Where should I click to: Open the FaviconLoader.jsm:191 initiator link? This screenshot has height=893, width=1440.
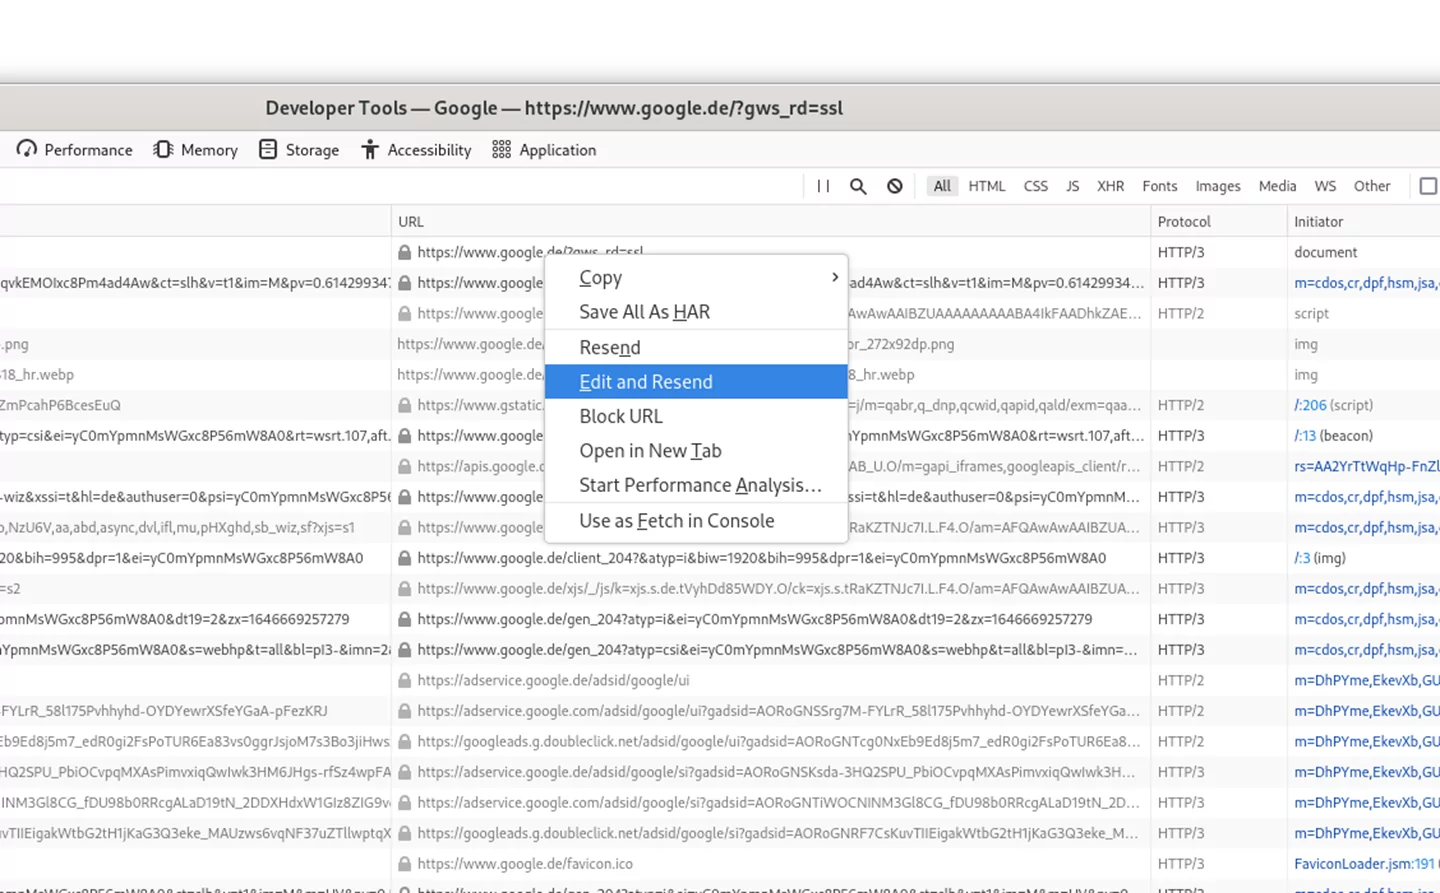click(1364, 864)
